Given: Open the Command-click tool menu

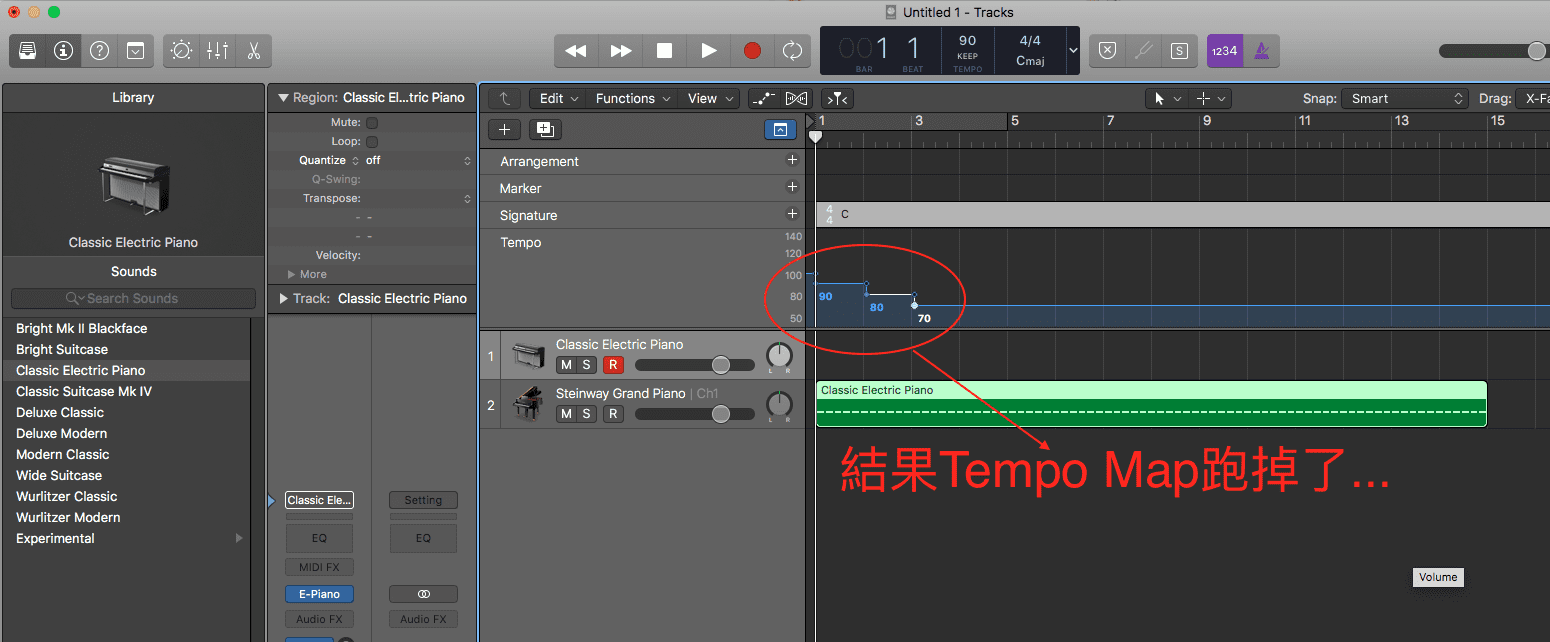Looking at the screenshot, I should [x=1210, y=98].
